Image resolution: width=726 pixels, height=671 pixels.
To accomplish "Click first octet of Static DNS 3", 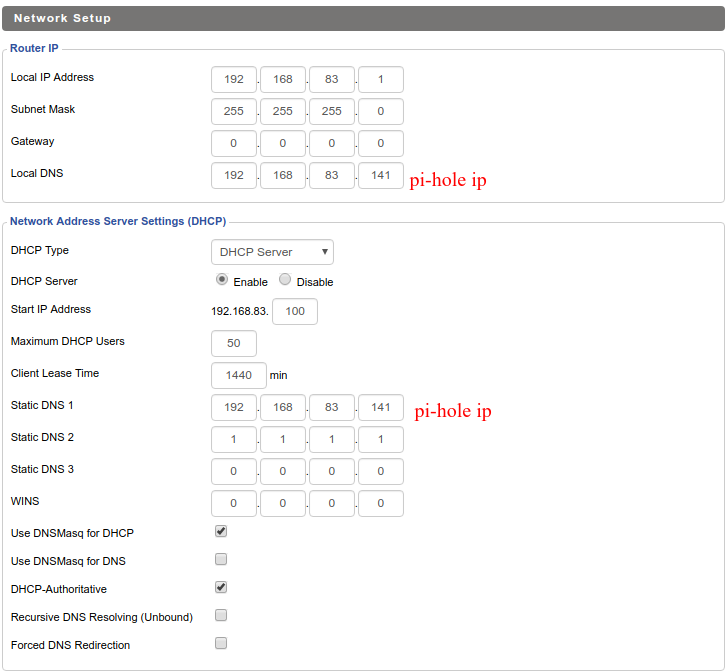I will coord(234,471).
